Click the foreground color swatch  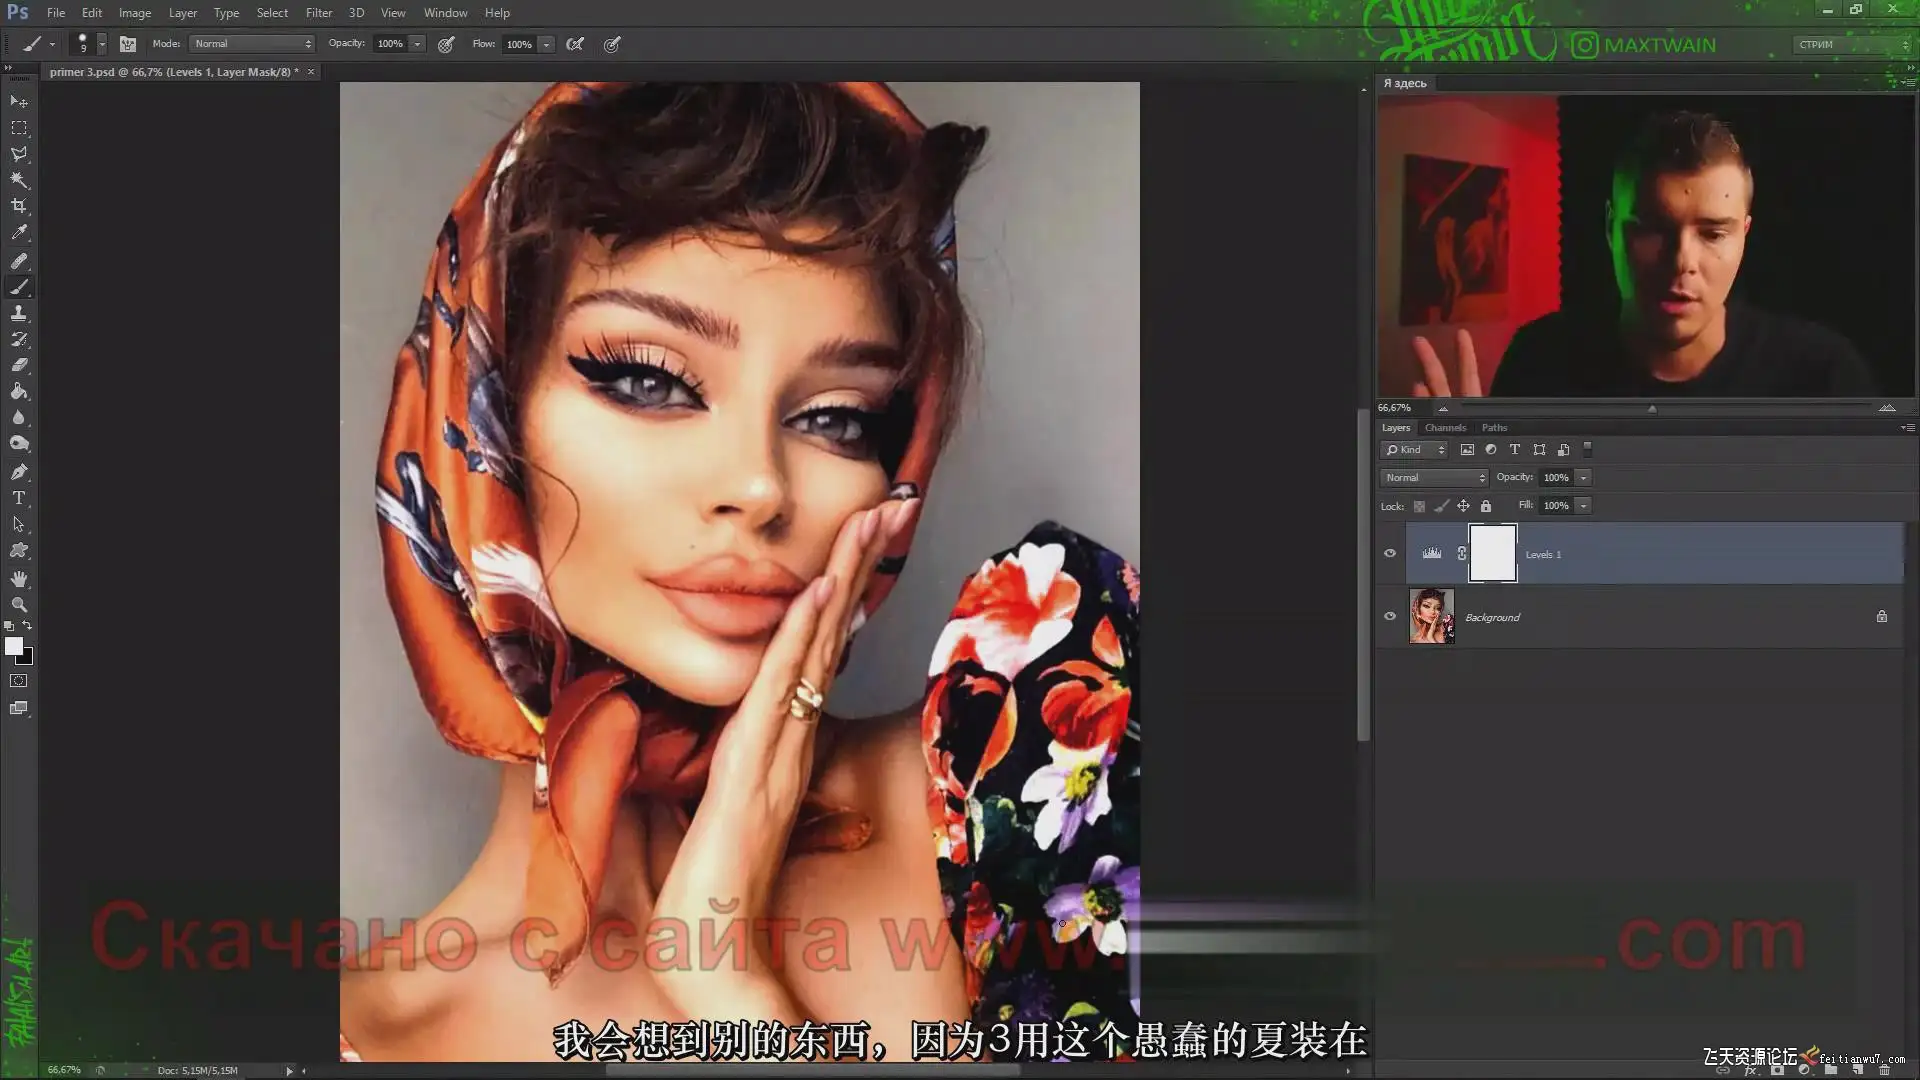tap(13, 647)
